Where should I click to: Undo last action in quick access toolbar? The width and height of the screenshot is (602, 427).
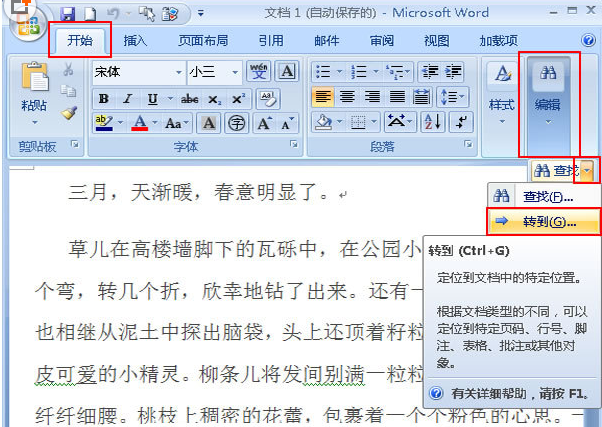click(x=113, y=14)
